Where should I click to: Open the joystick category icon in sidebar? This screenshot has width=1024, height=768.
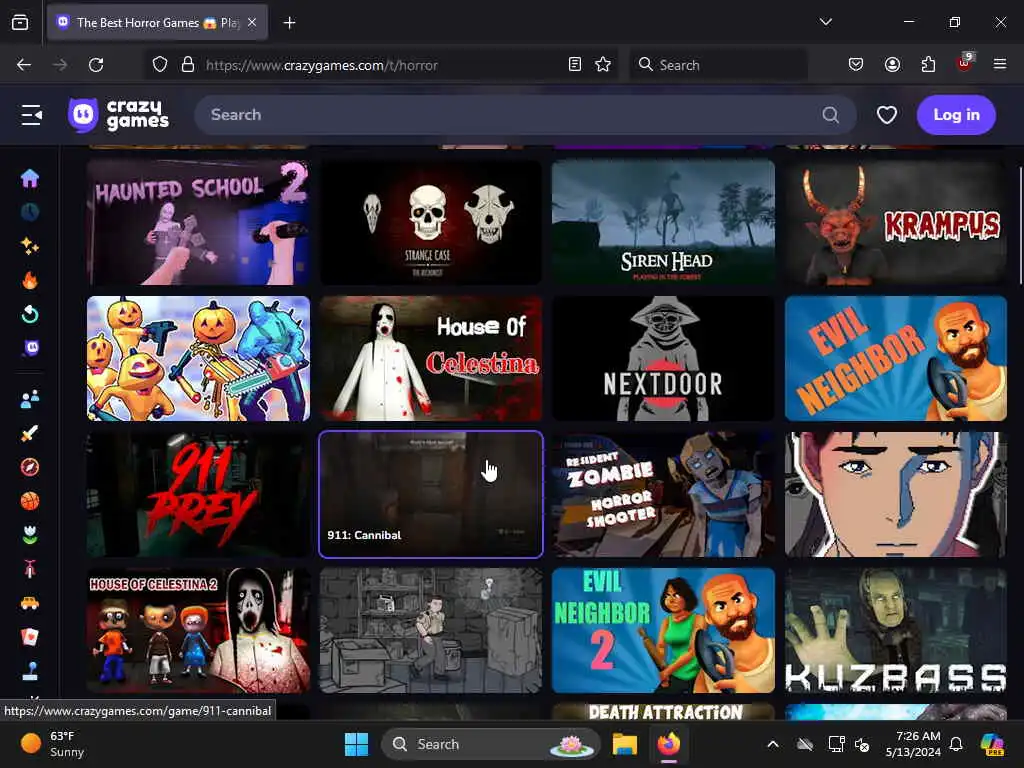[x=29, y=671]
